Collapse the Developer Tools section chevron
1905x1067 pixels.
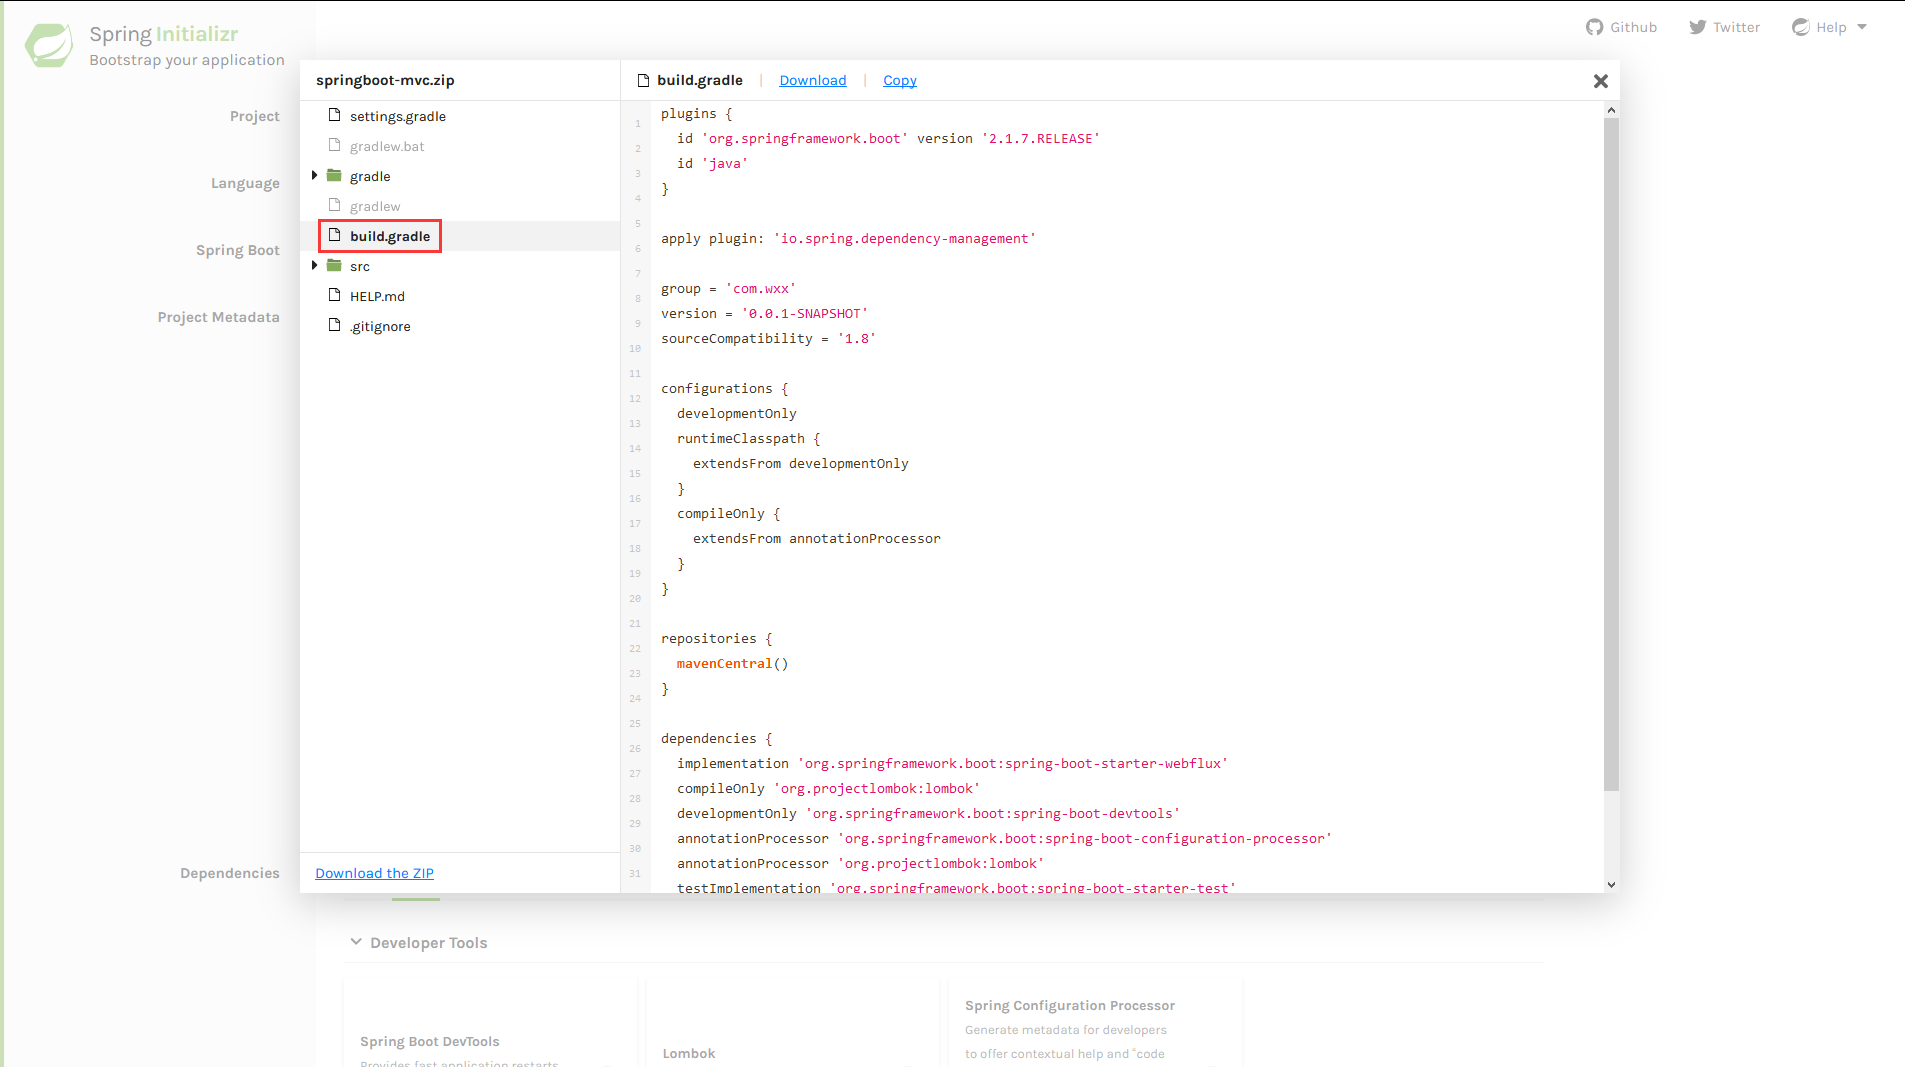pos(356,942)
